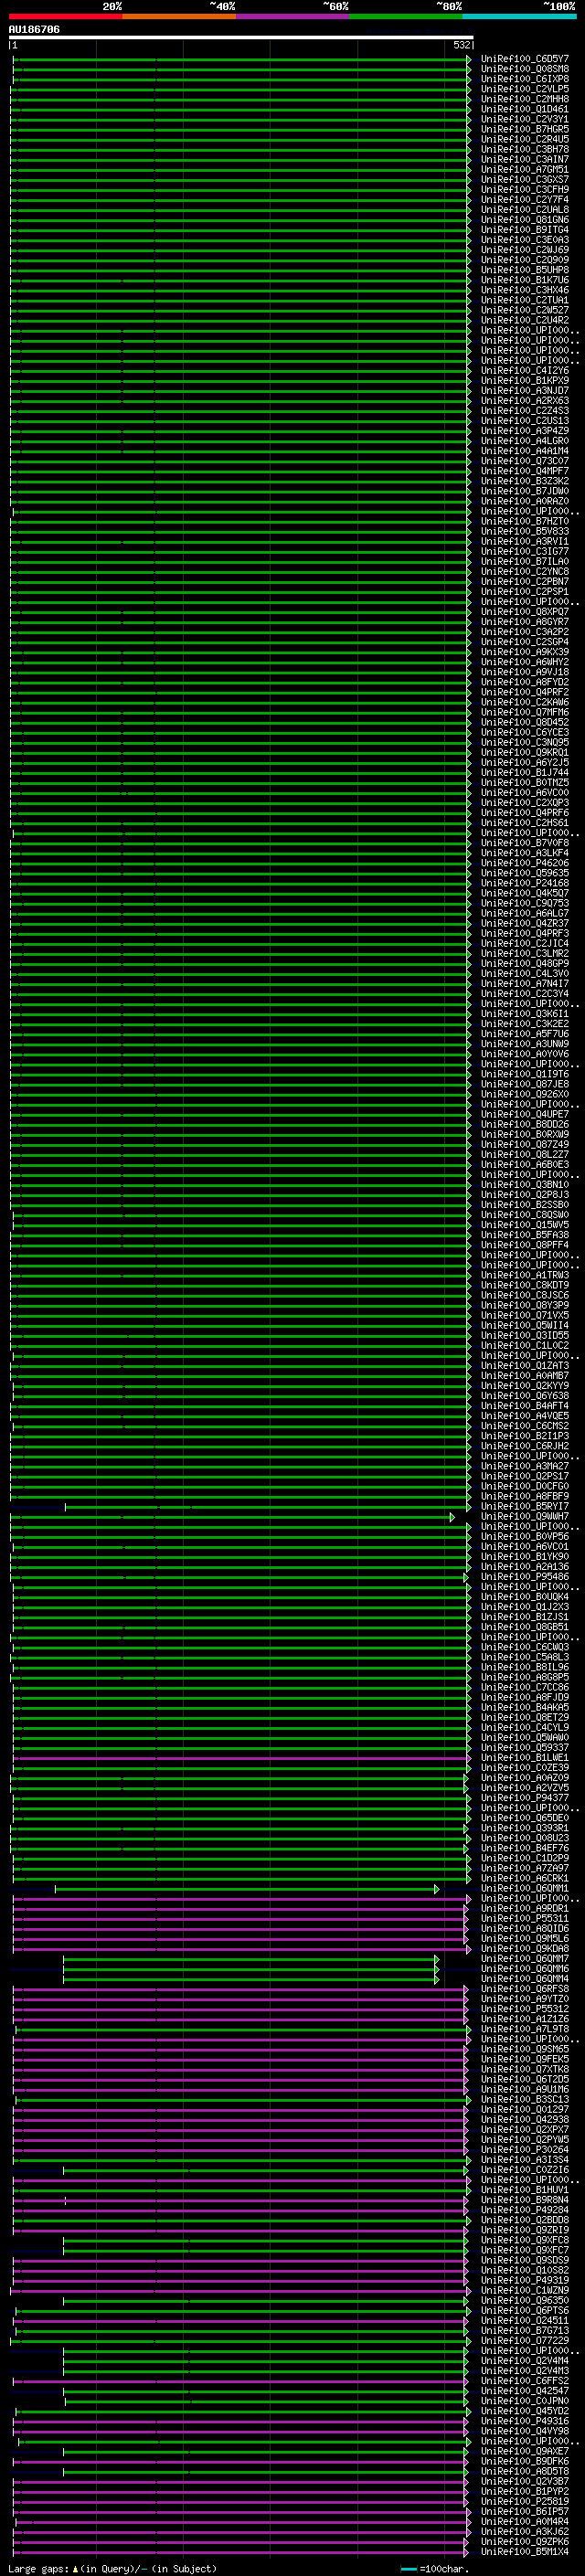
Task: Select the UniRef100_Q8ET29 label
Action: click(x=525, y=1717)
